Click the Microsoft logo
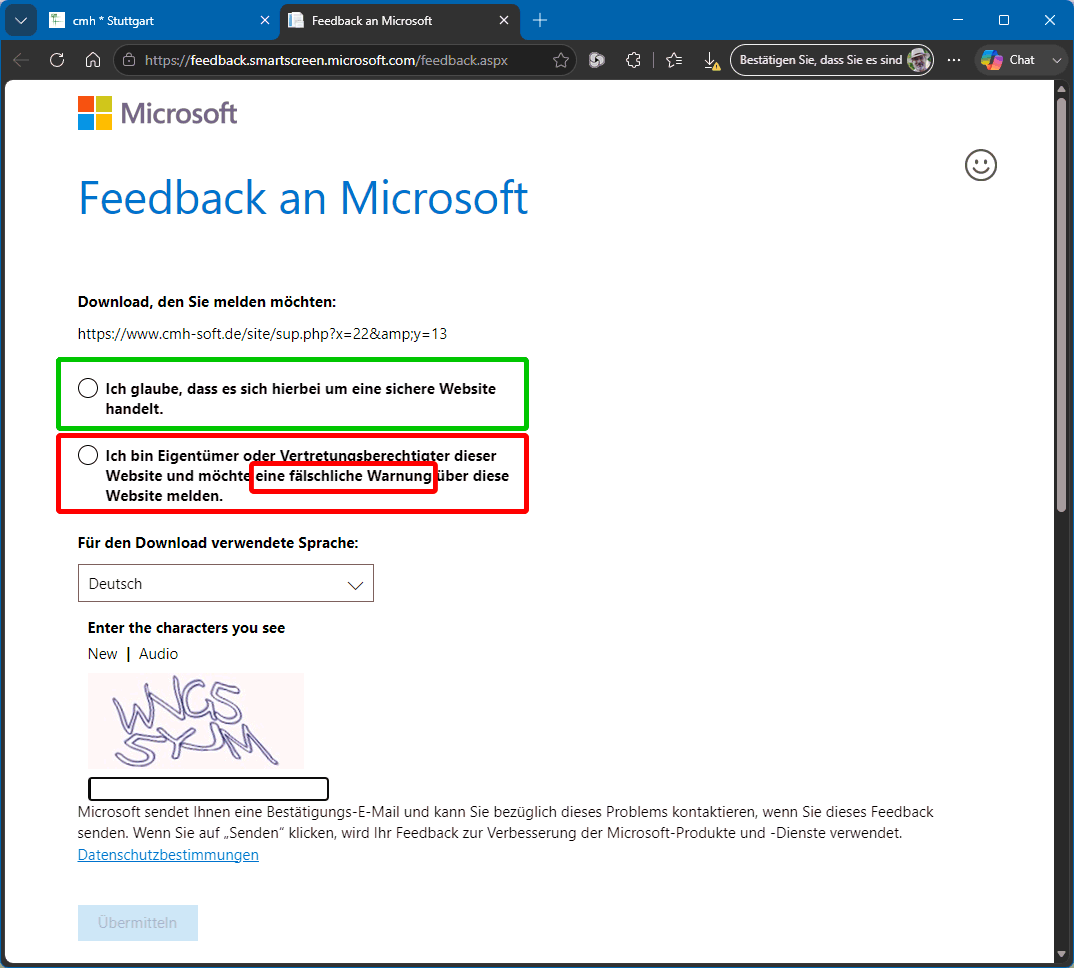Viewport: 1074px width, 968px height. [158, 113]
